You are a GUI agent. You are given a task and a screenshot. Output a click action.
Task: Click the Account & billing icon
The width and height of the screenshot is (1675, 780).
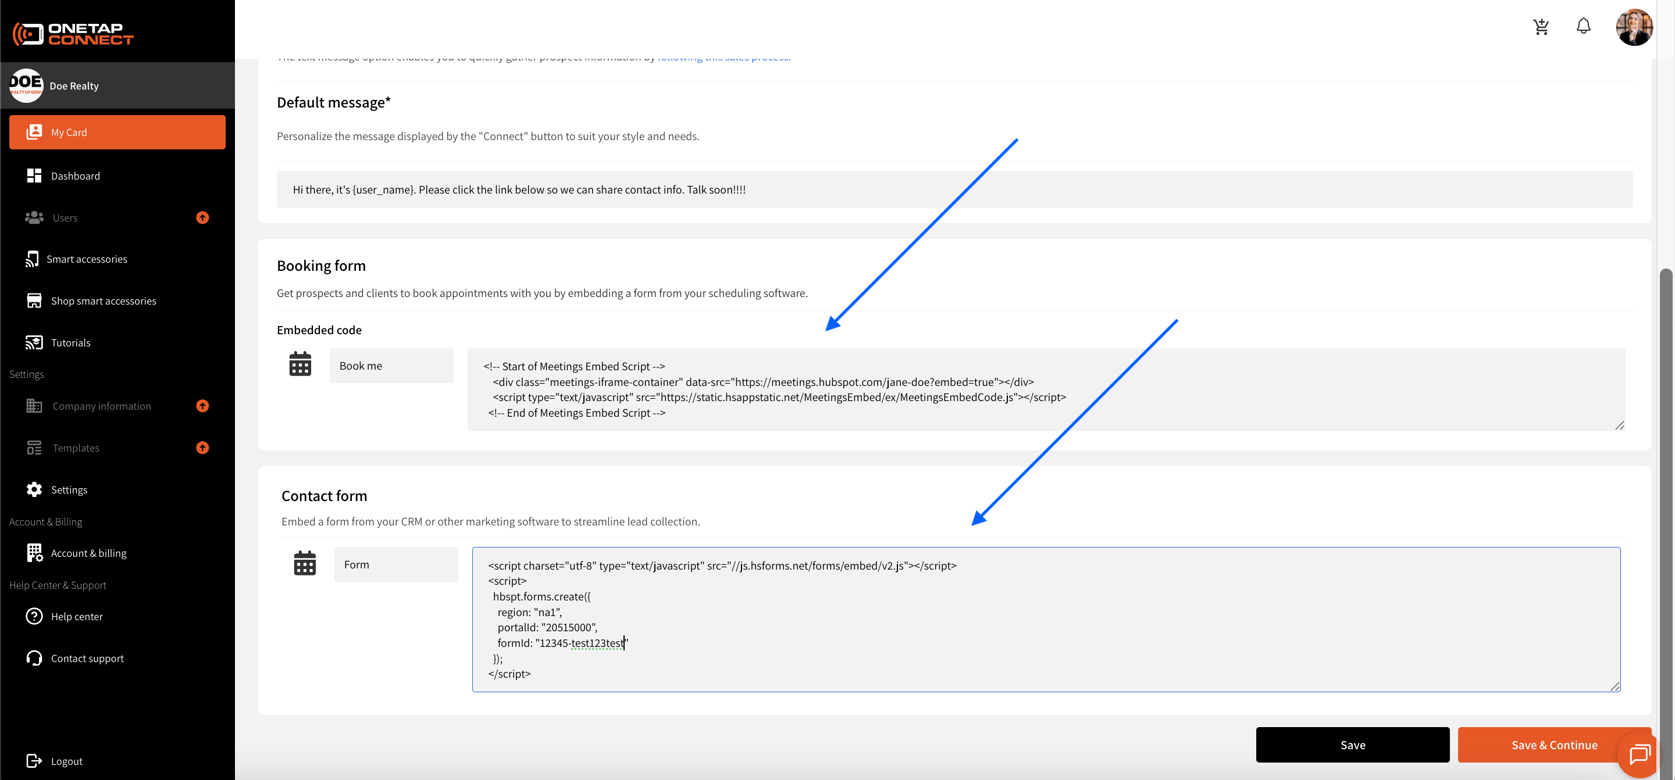click(34, 553)
